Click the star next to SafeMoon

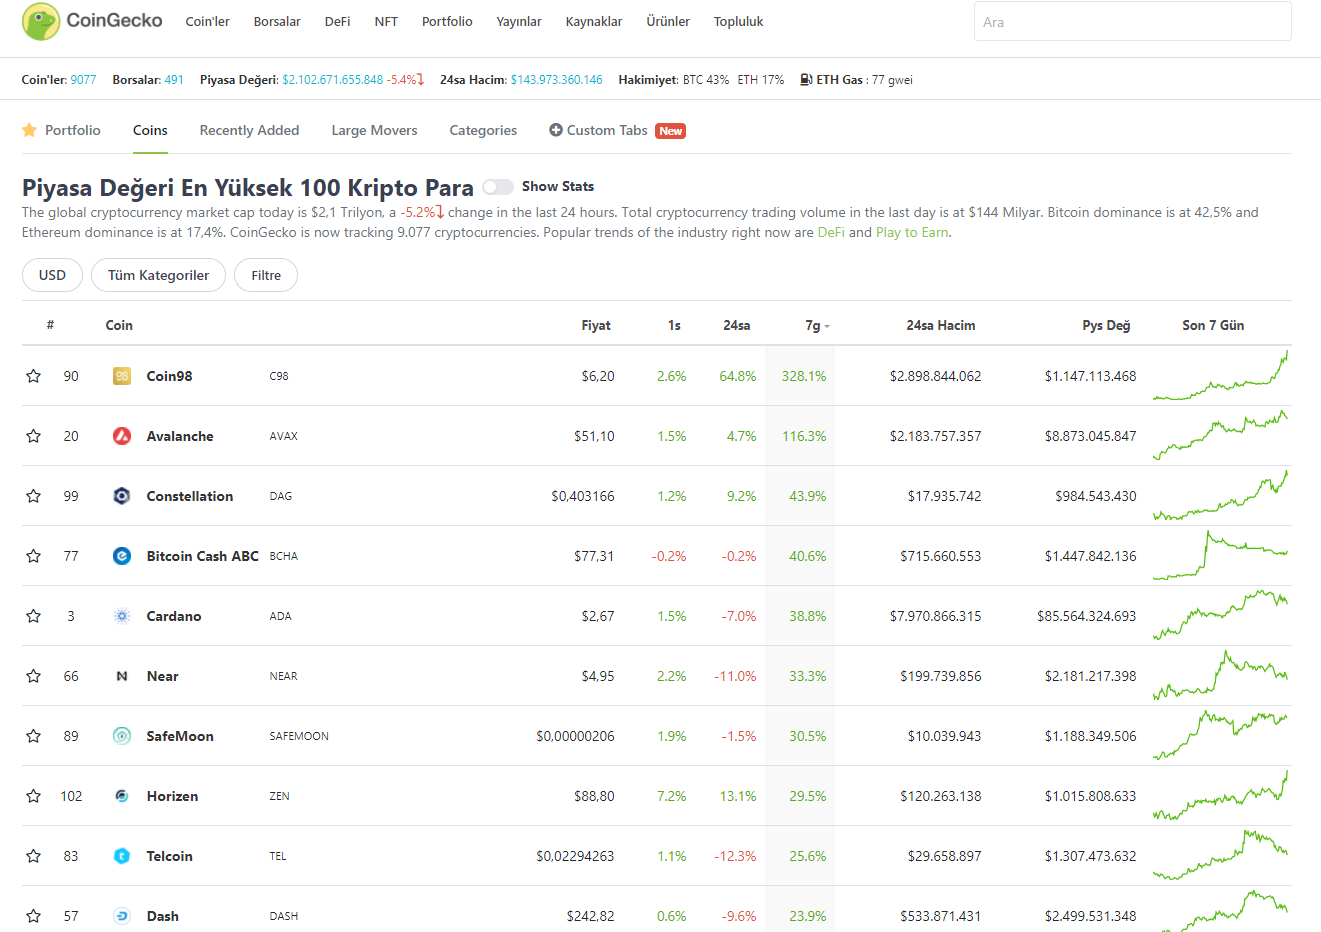pos(34,736)
